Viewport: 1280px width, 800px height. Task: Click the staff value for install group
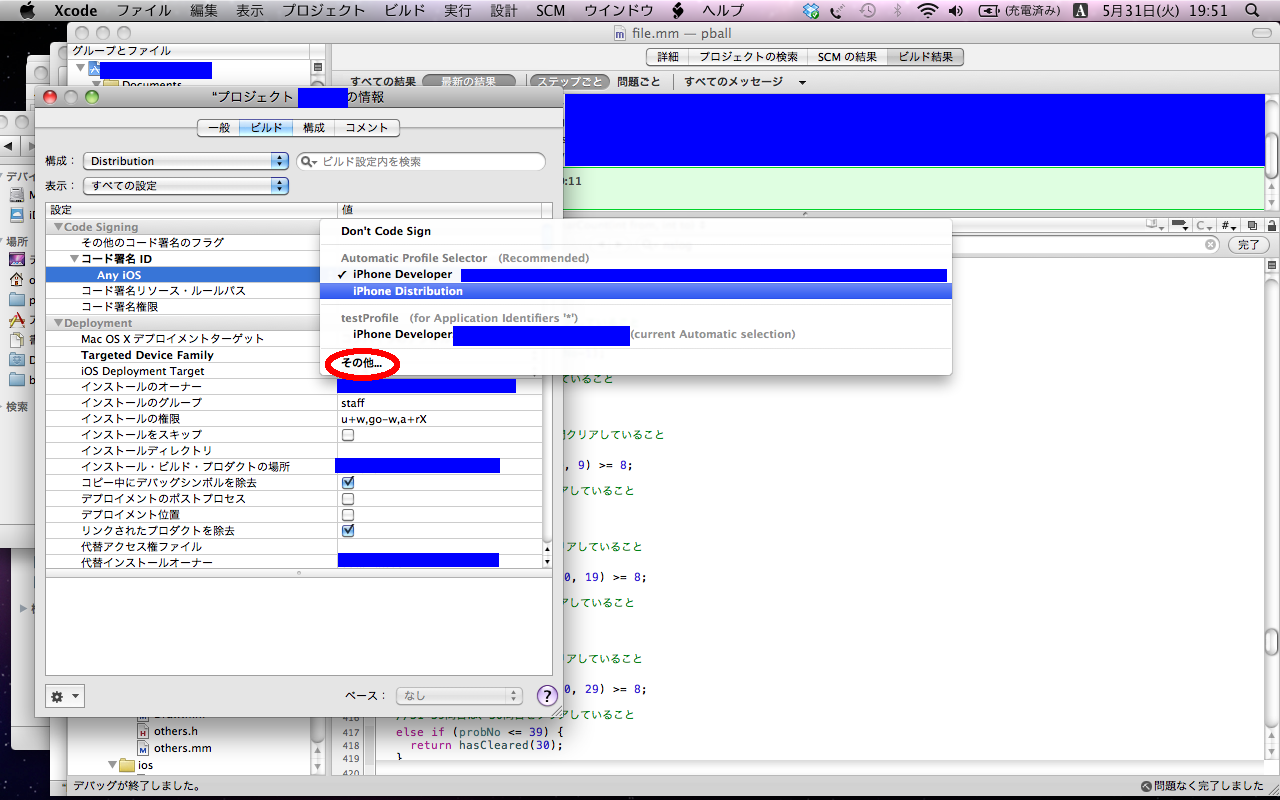353,403
